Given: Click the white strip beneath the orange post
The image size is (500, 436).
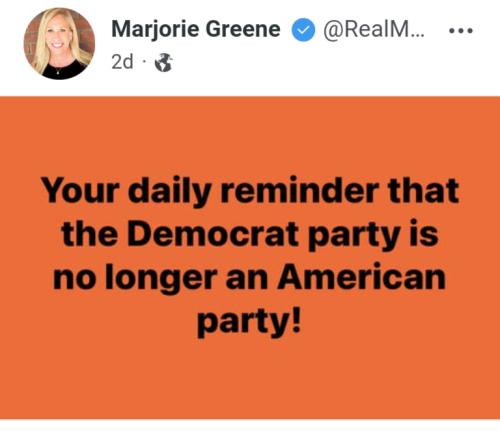Looking at the screenshot, I should point(250,428).
